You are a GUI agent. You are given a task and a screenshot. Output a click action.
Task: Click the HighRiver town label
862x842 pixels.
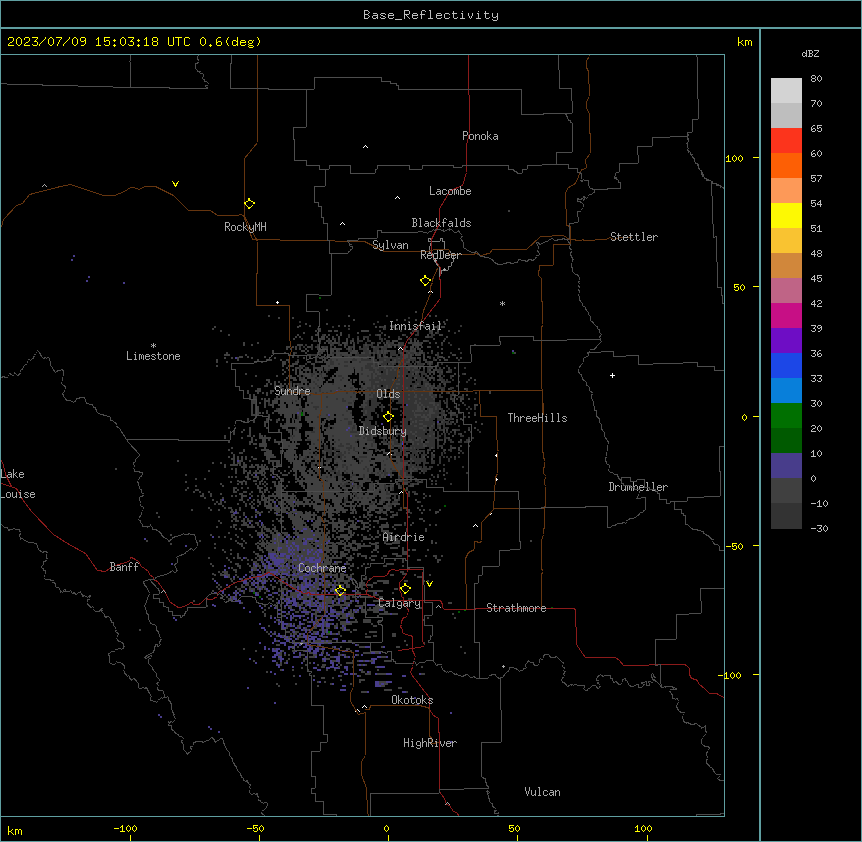[430, 743]
